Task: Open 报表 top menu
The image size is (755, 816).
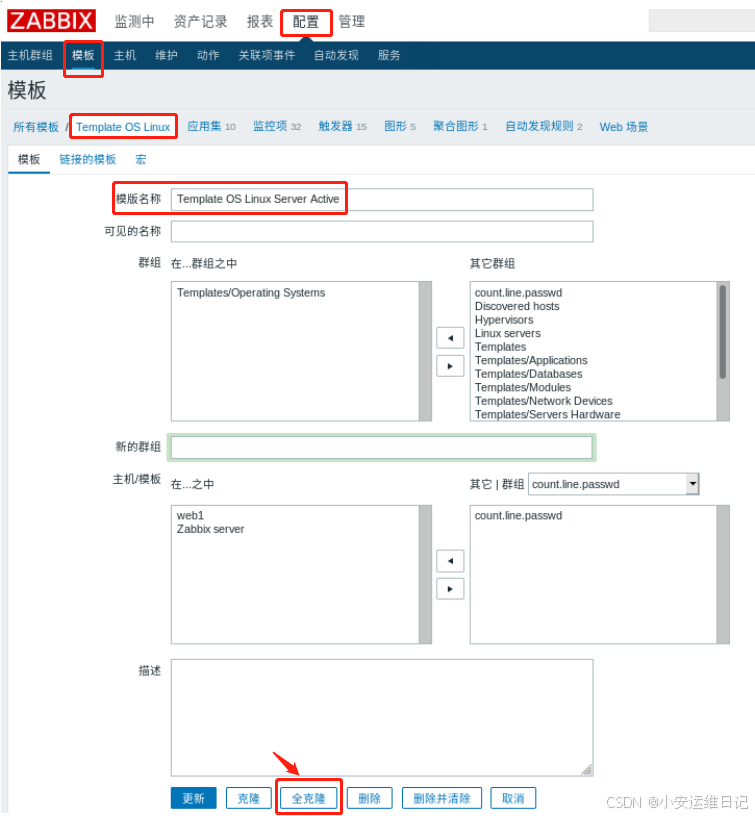Action: click(260, 22)
